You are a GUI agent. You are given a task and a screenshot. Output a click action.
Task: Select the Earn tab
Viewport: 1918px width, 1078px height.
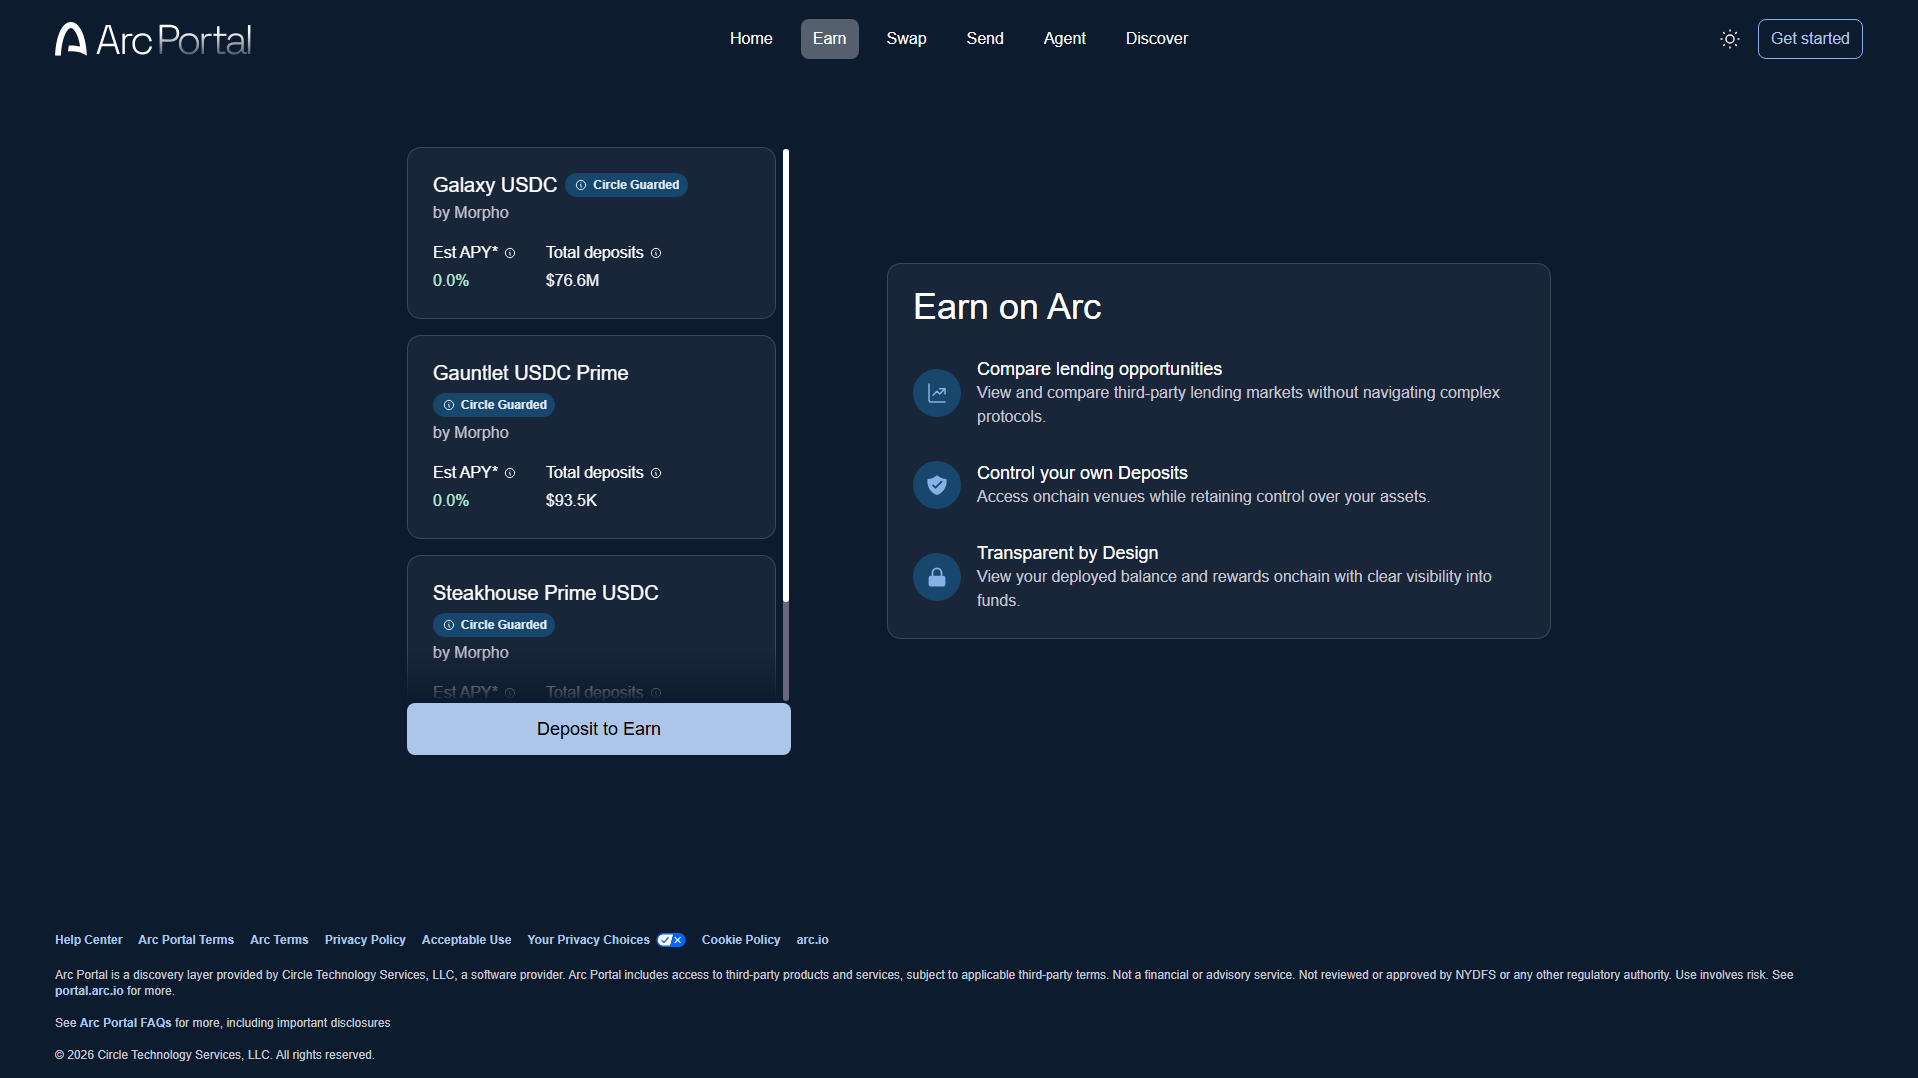(829, 39)
